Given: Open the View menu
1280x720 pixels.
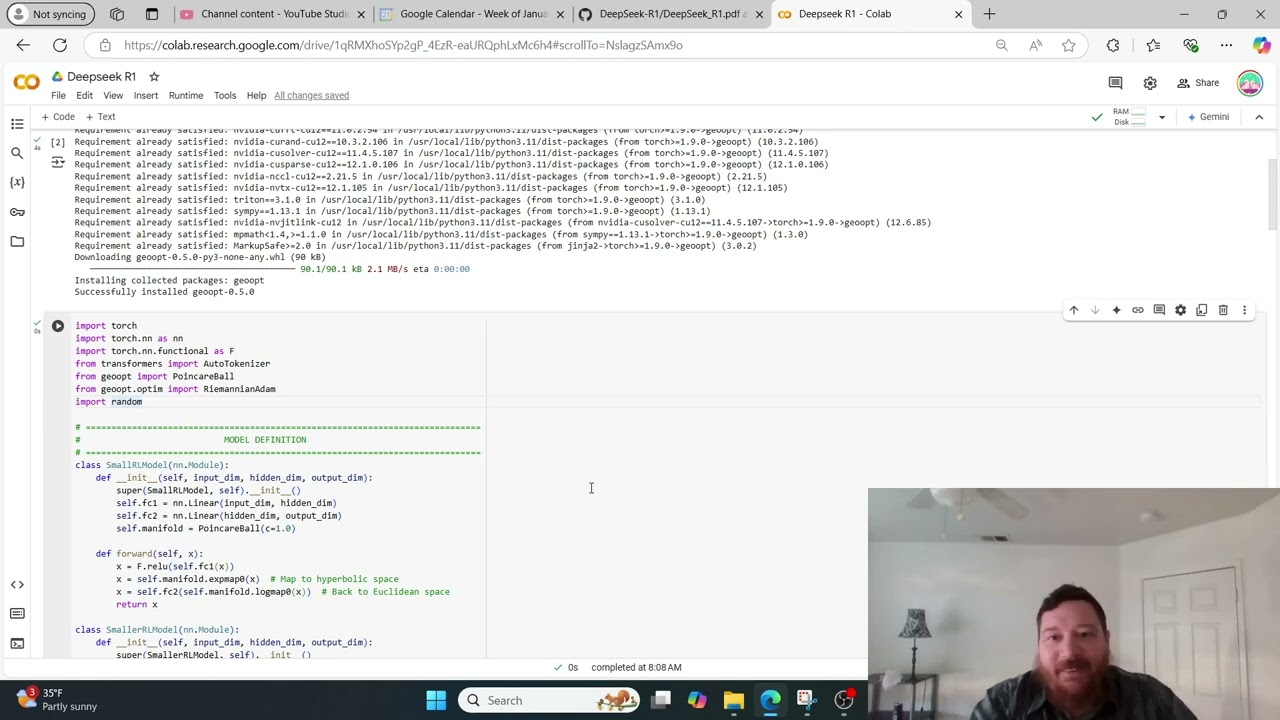Looking at the screenshot, I should coord(113,96).
